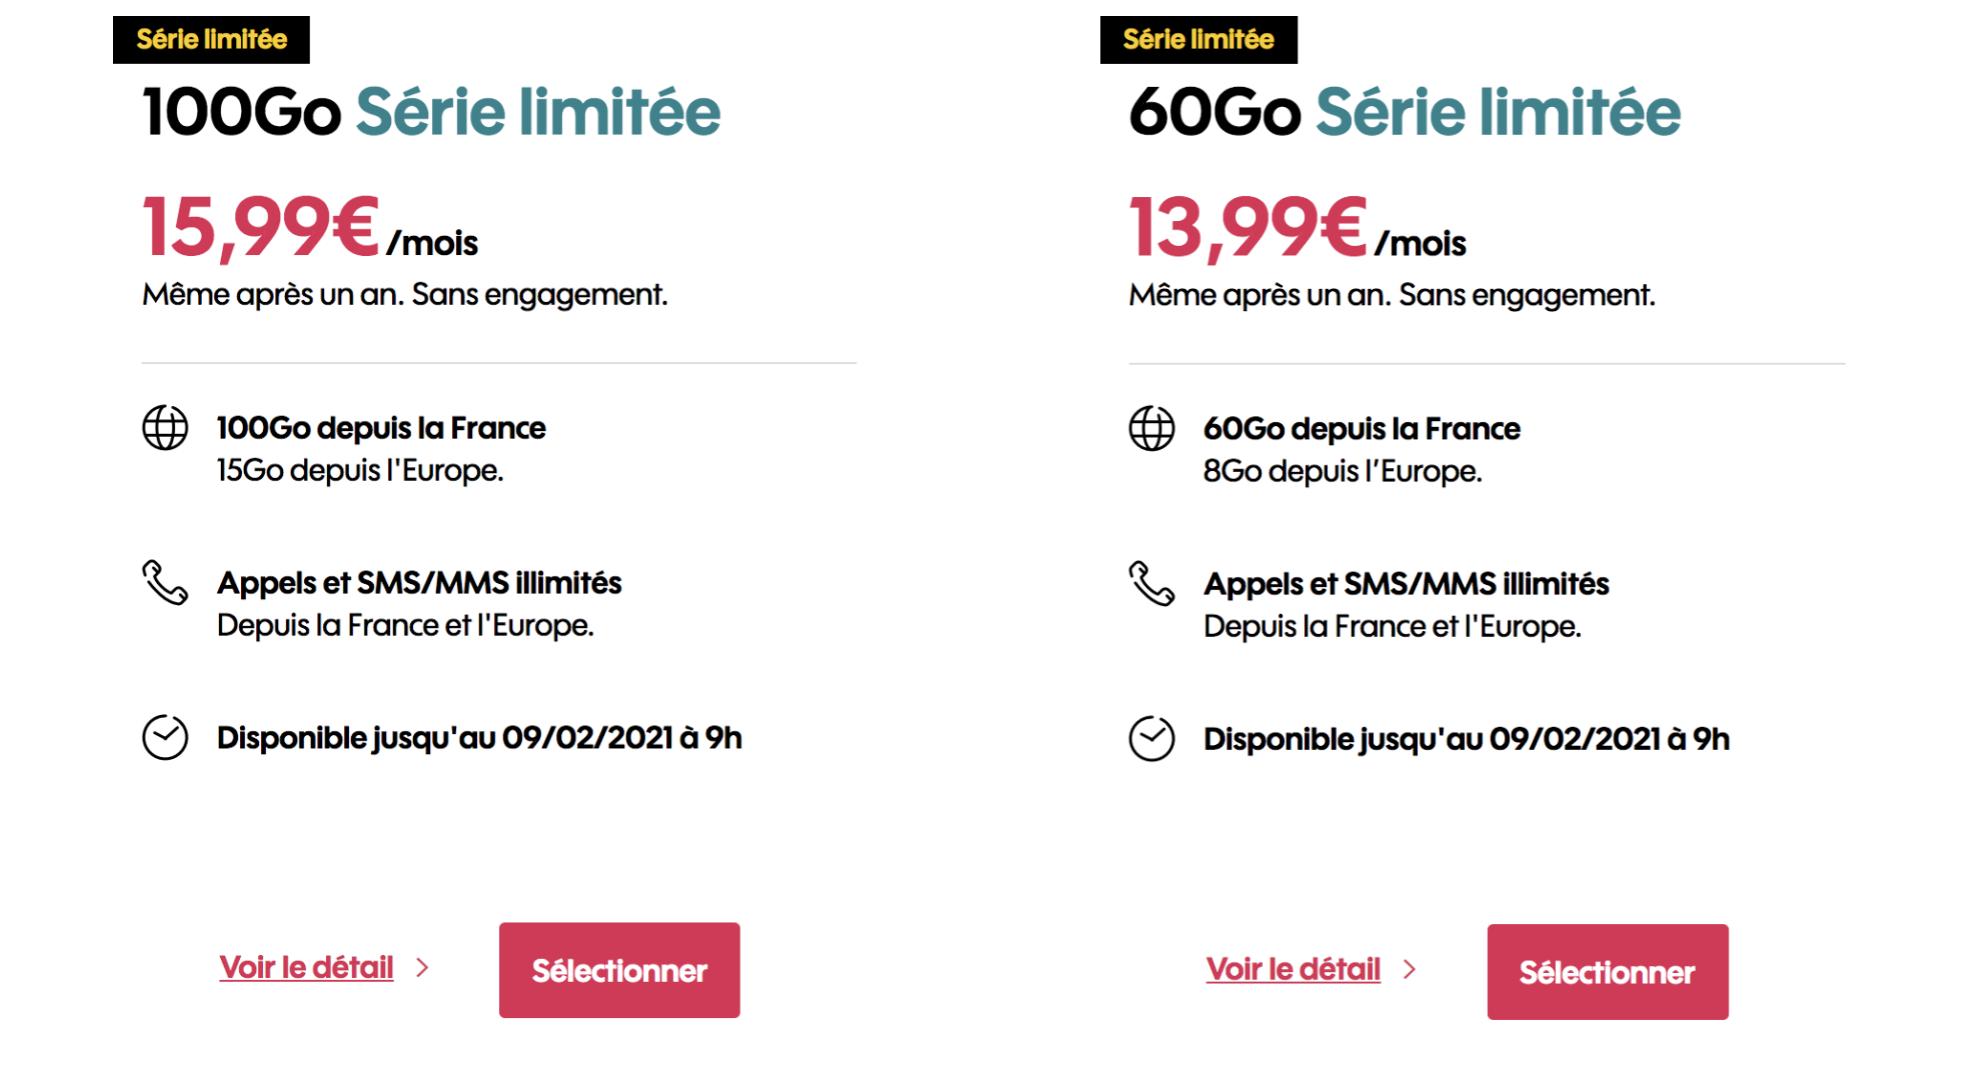Expand the 60Go detail chevron arrow
The height and width of the screenshot is (1080, 1980).
point(1409,969)
